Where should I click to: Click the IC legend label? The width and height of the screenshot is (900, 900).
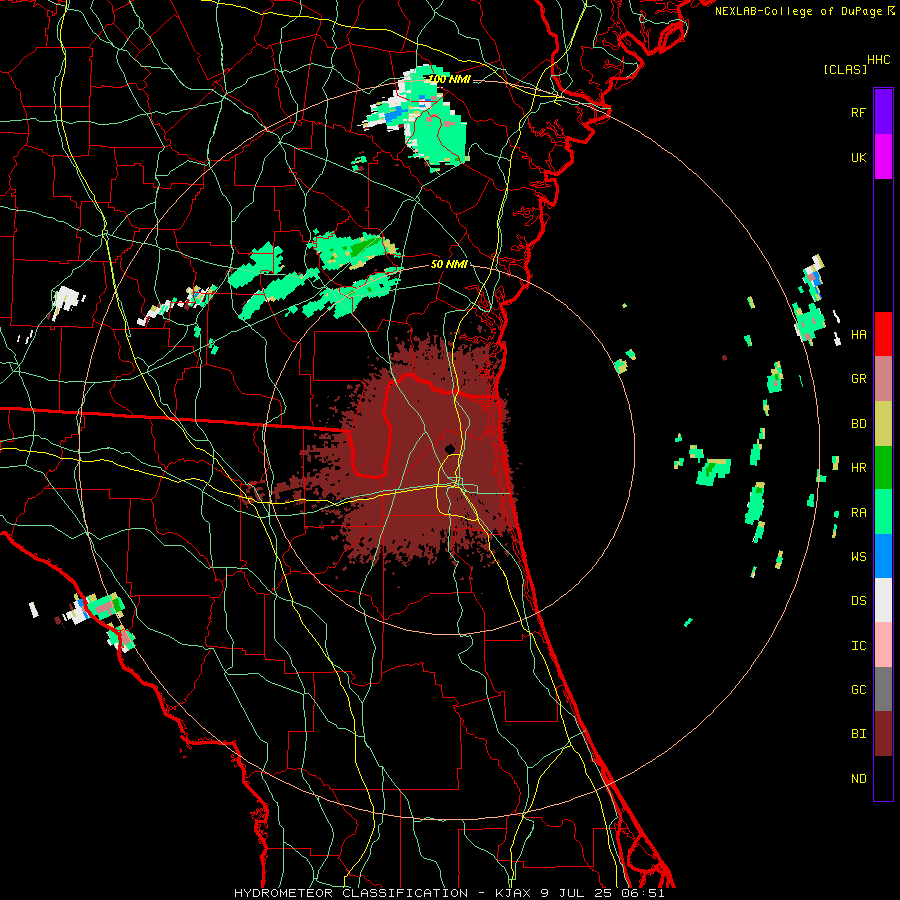coord(858,645)
